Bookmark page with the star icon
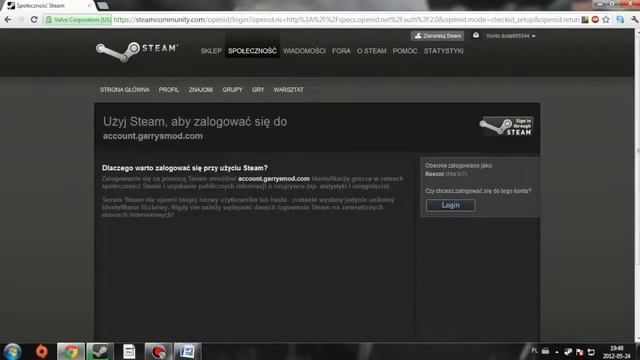Screen dimensions: 640x360 point(606,19)
